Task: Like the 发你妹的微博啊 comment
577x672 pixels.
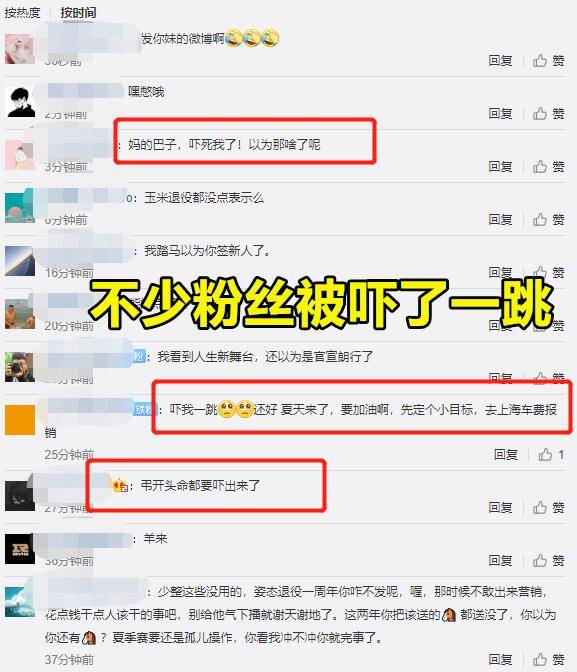Action: (x=548, y=60)
